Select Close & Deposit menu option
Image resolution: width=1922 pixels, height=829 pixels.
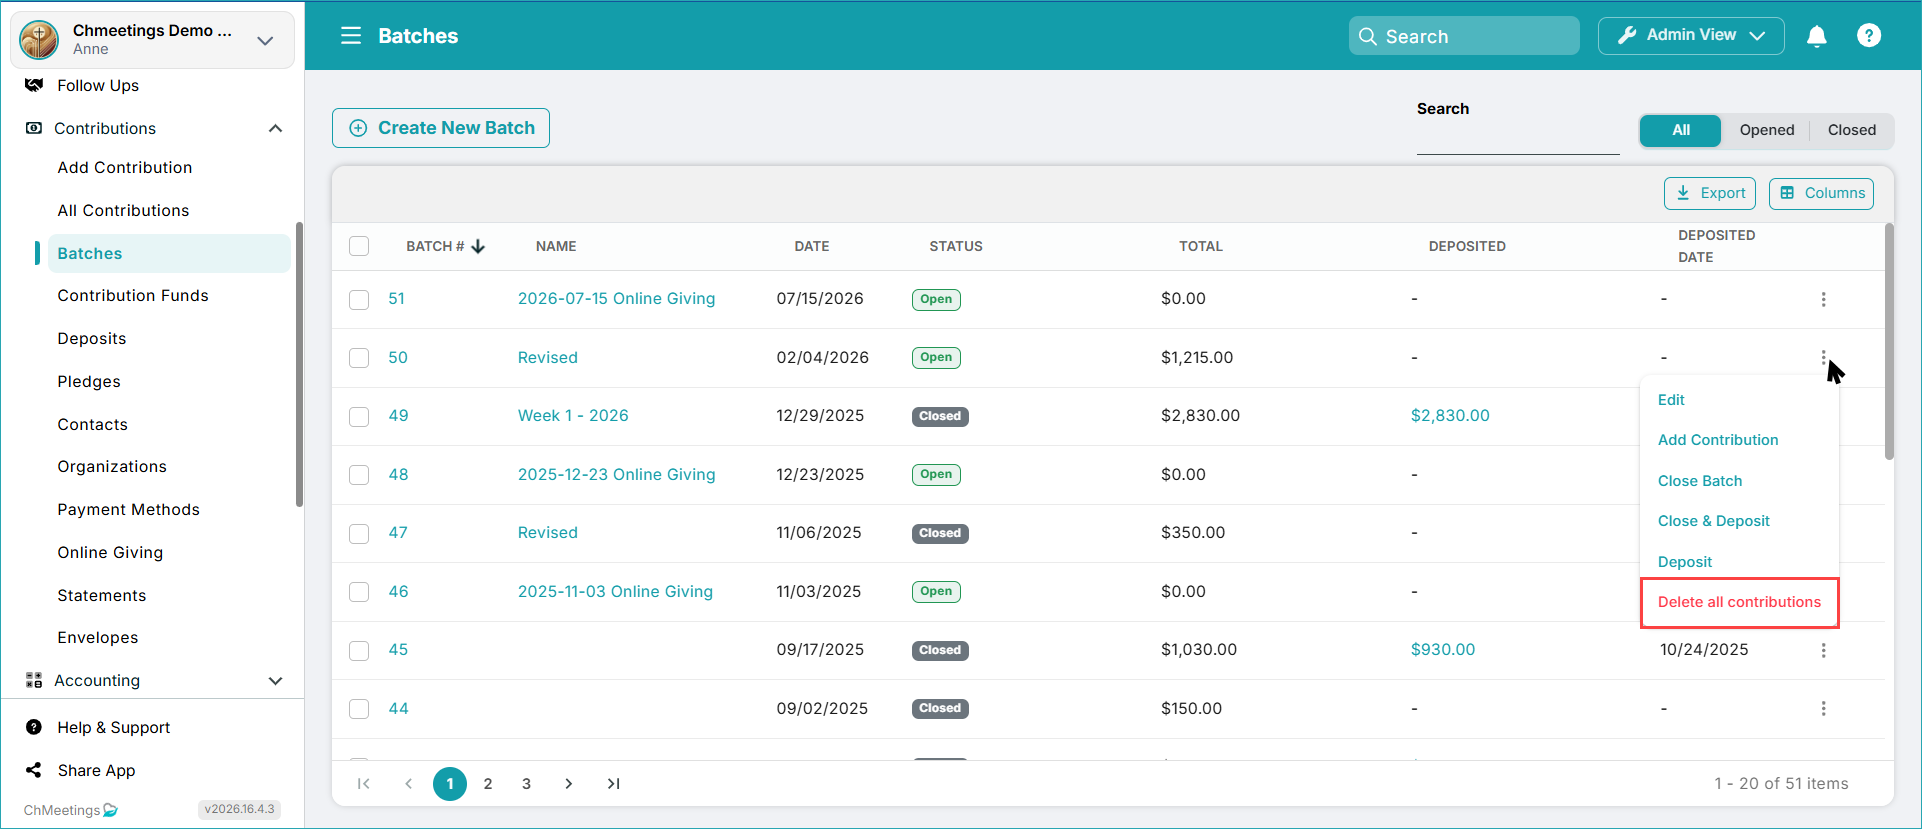[x=1714, y=521]
